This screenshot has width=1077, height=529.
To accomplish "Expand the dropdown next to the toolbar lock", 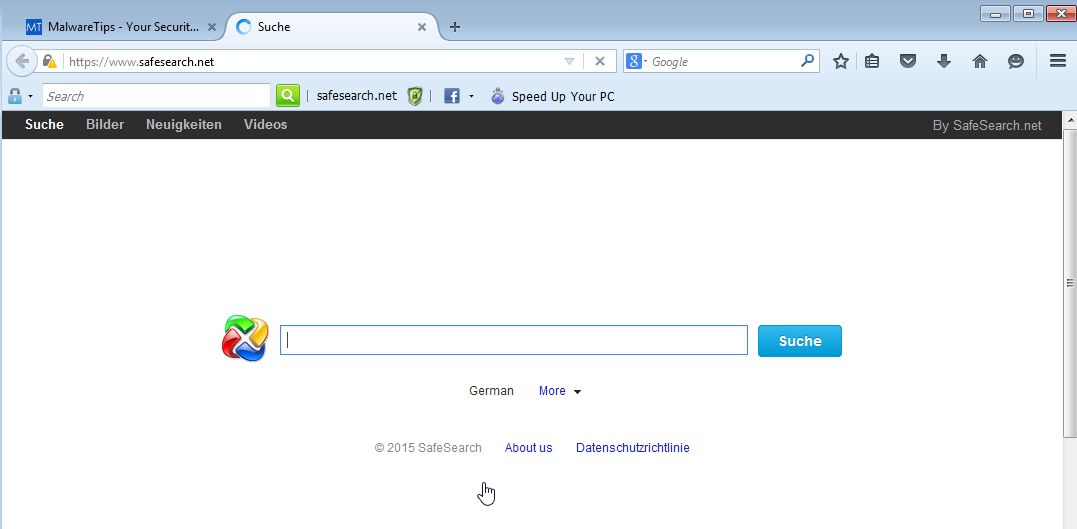I will [x=30, y=97].
